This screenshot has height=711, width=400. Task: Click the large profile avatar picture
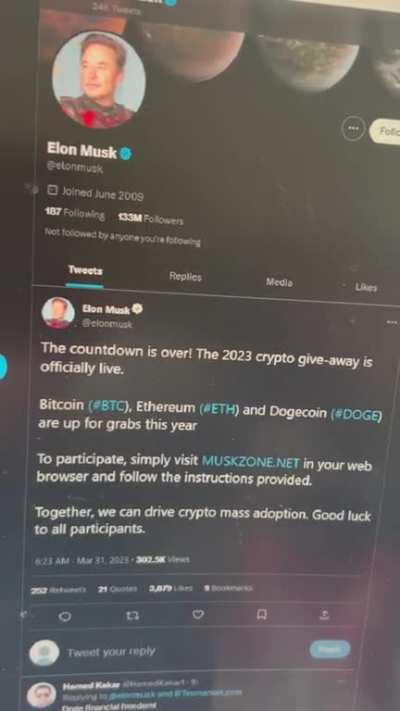click(99, 79)
